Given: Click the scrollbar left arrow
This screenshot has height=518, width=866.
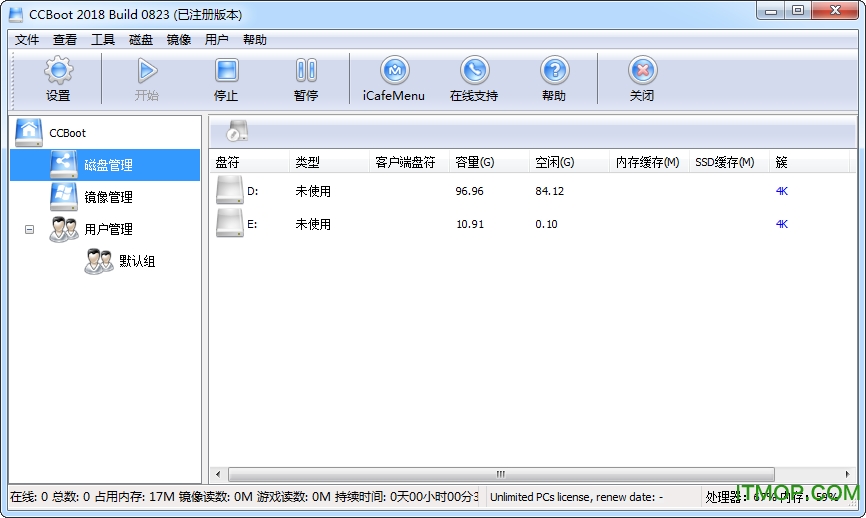Looking at the screenshot, I should coord(218,474).
